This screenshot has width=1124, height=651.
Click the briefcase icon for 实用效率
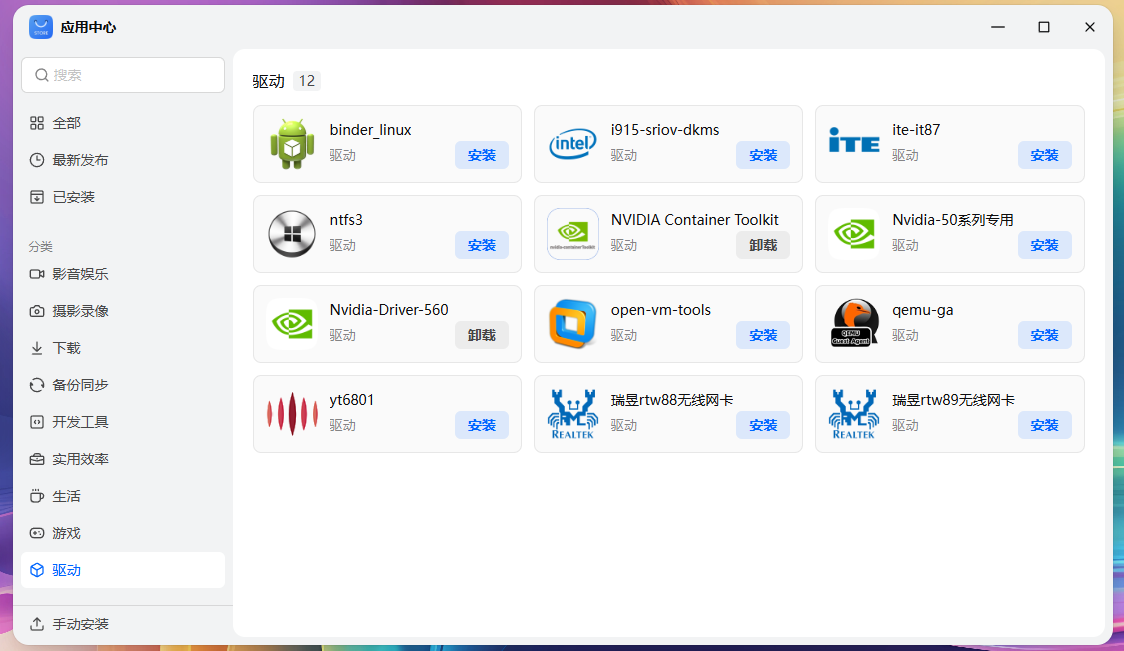pos(37,460)
